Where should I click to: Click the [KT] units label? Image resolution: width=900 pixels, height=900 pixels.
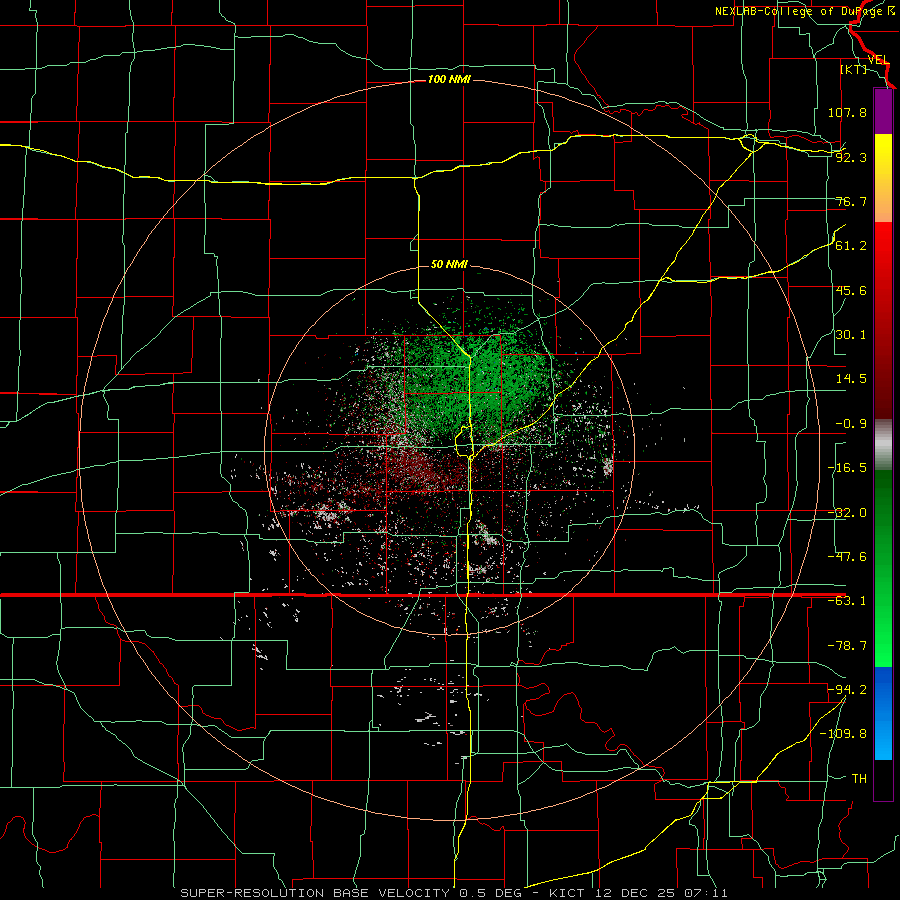853,69
